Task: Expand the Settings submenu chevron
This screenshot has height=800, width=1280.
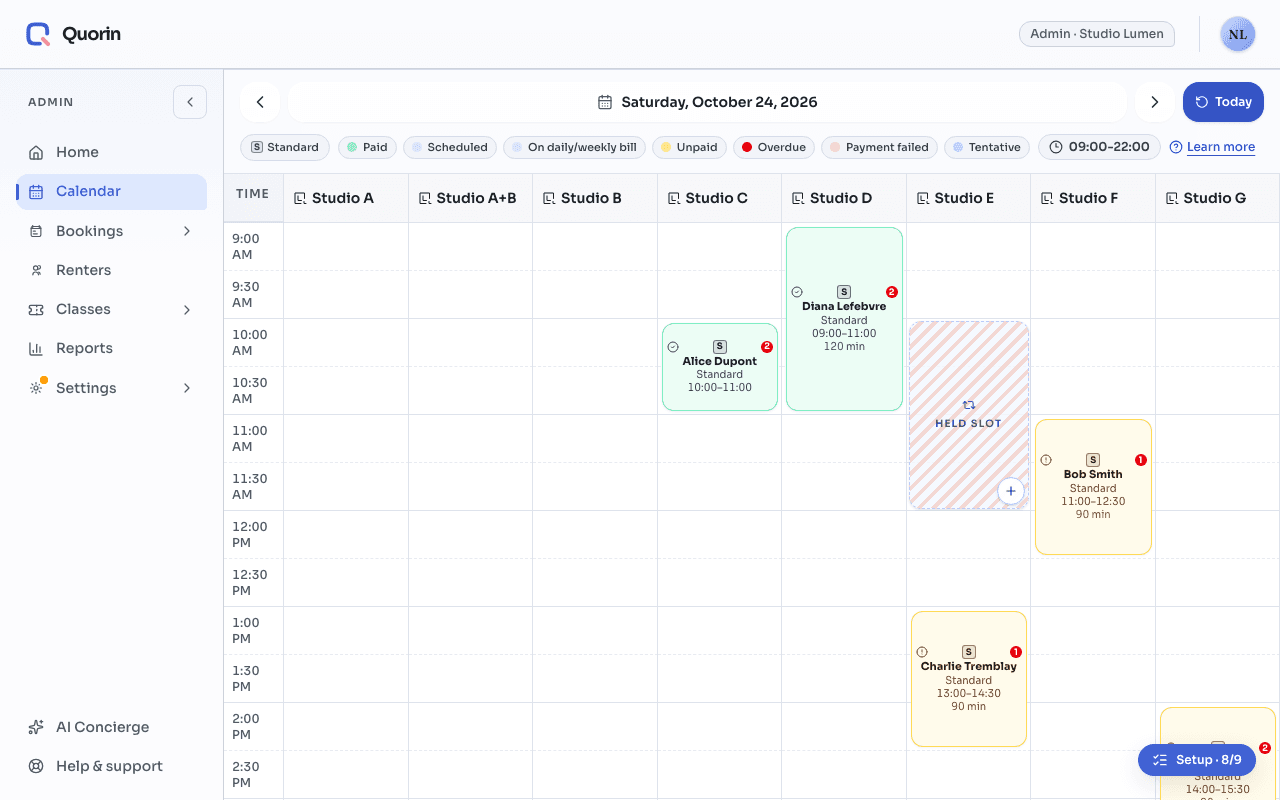Action: pyautogui.click(x=187, y=388)
